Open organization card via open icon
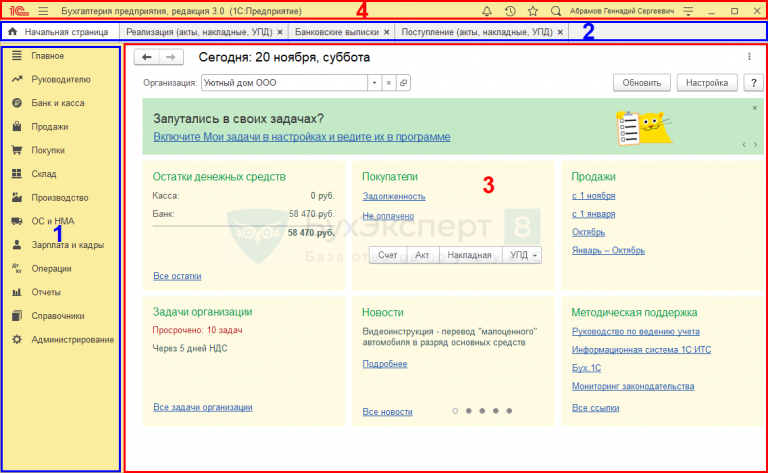This screenshot has width=768, height=473. 403,83
